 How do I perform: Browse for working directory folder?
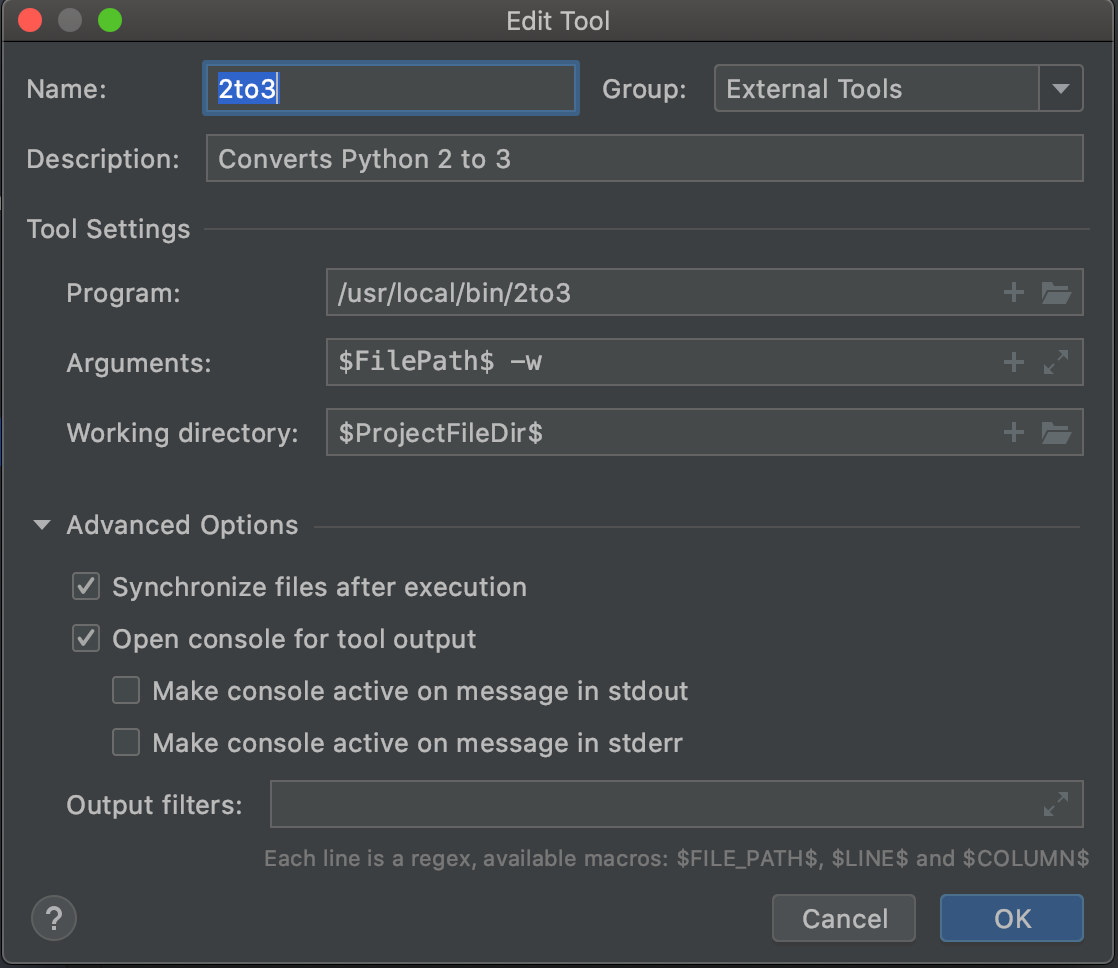pos(1056,432)
